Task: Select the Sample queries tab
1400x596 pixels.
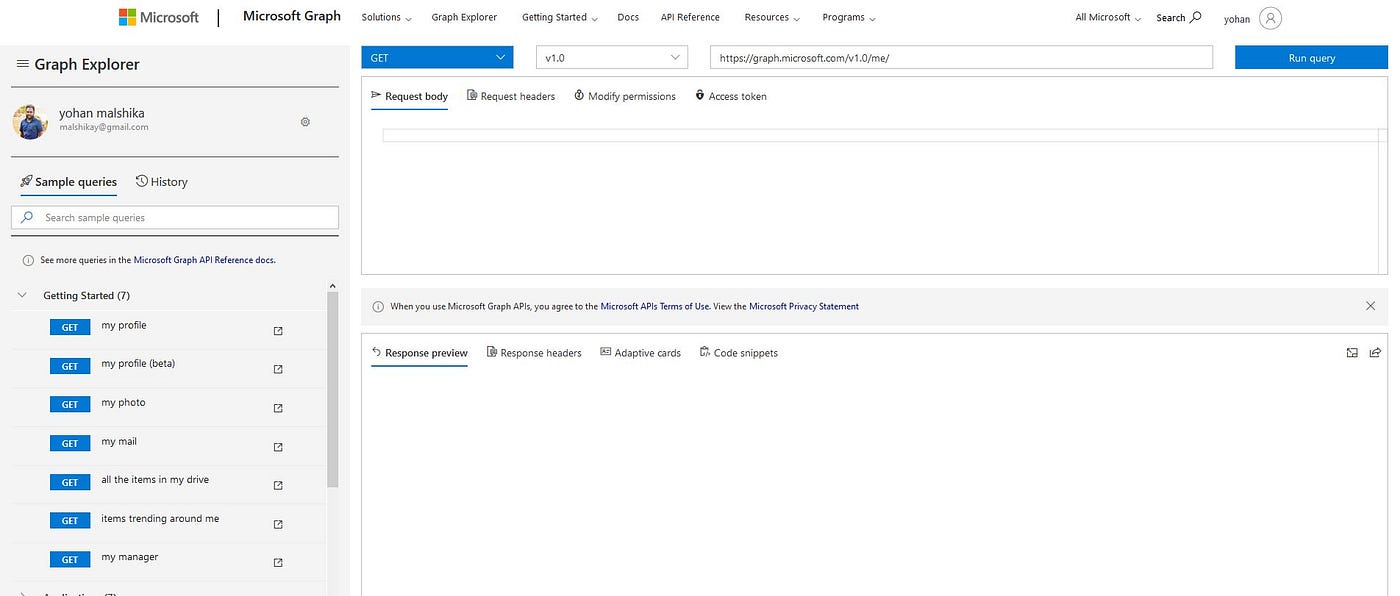Action: pos(69,182)
